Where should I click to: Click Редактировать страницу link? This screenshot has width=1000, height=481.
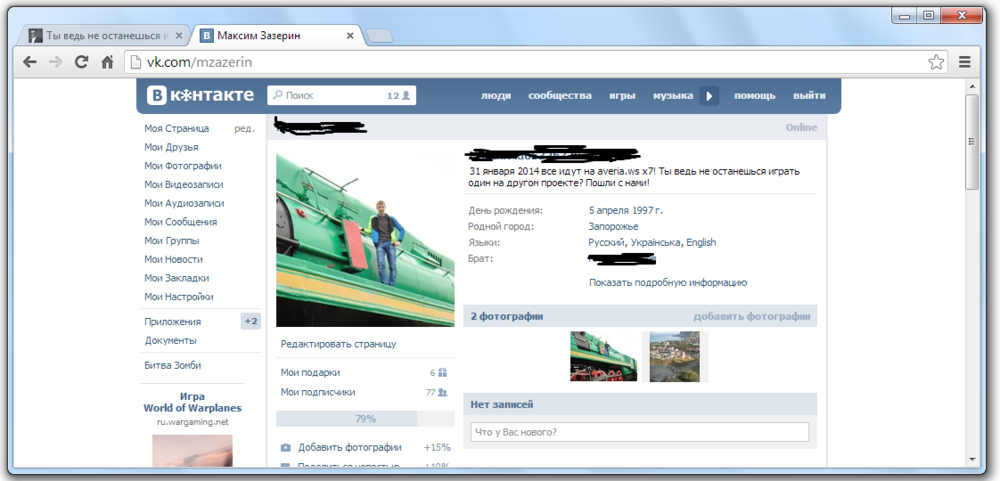(x=338, y=344)
